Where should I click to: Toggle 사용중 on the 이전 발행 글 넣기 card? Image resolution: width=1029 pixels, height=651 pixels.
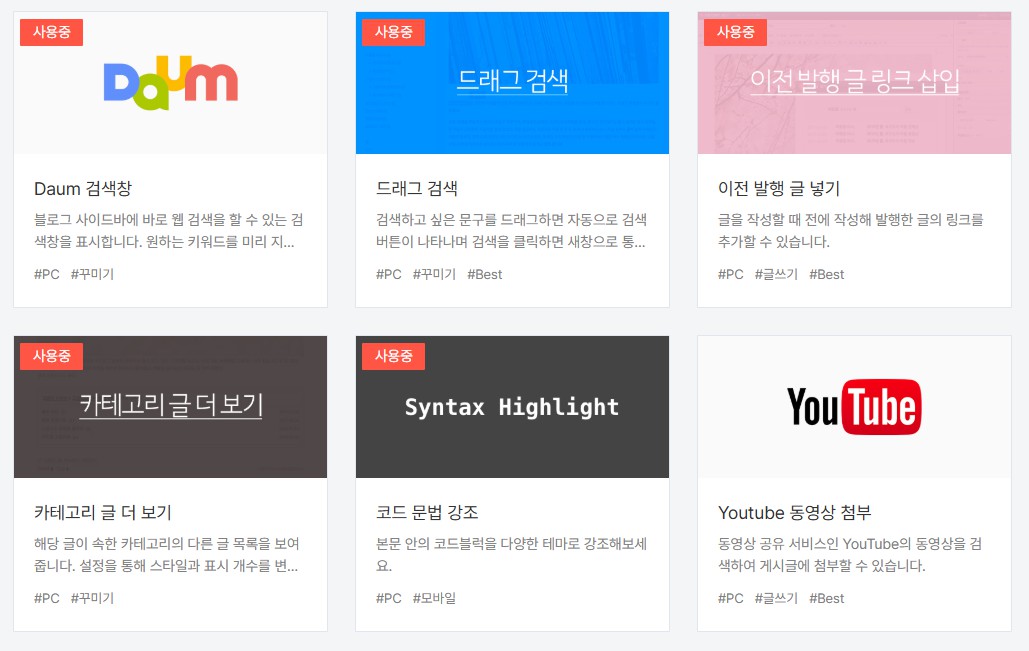735,31
